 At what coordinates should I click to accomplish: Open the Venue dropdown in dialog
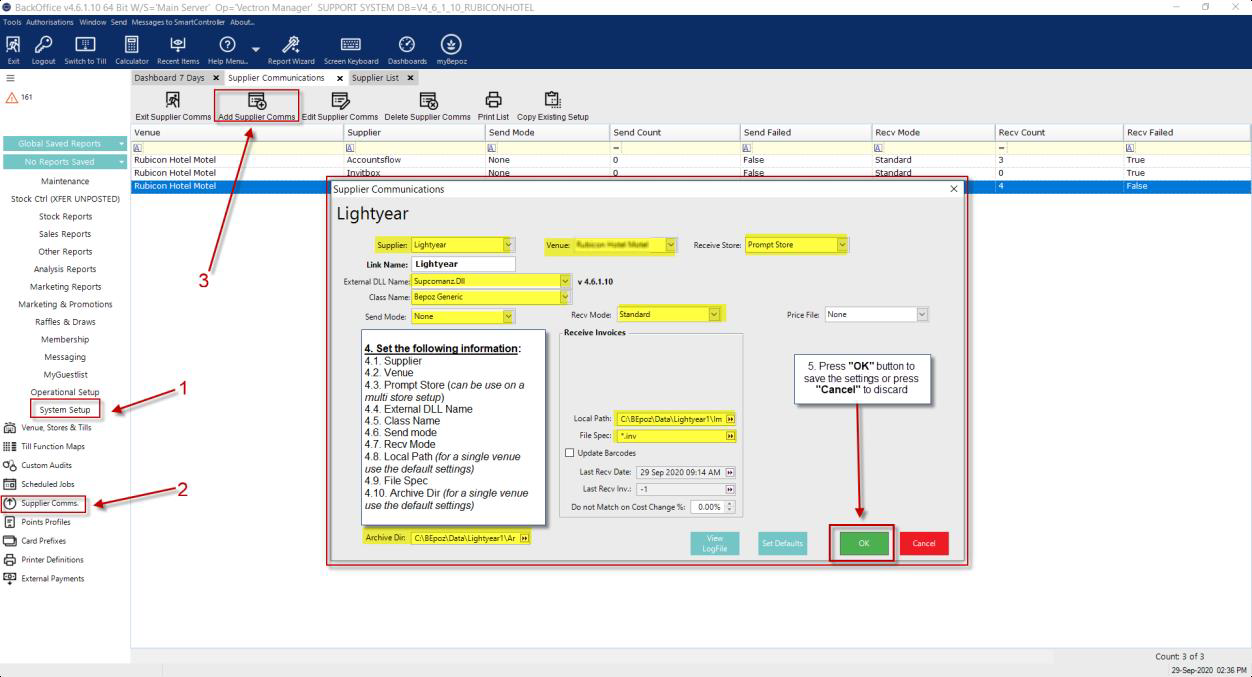coord(670,244)
